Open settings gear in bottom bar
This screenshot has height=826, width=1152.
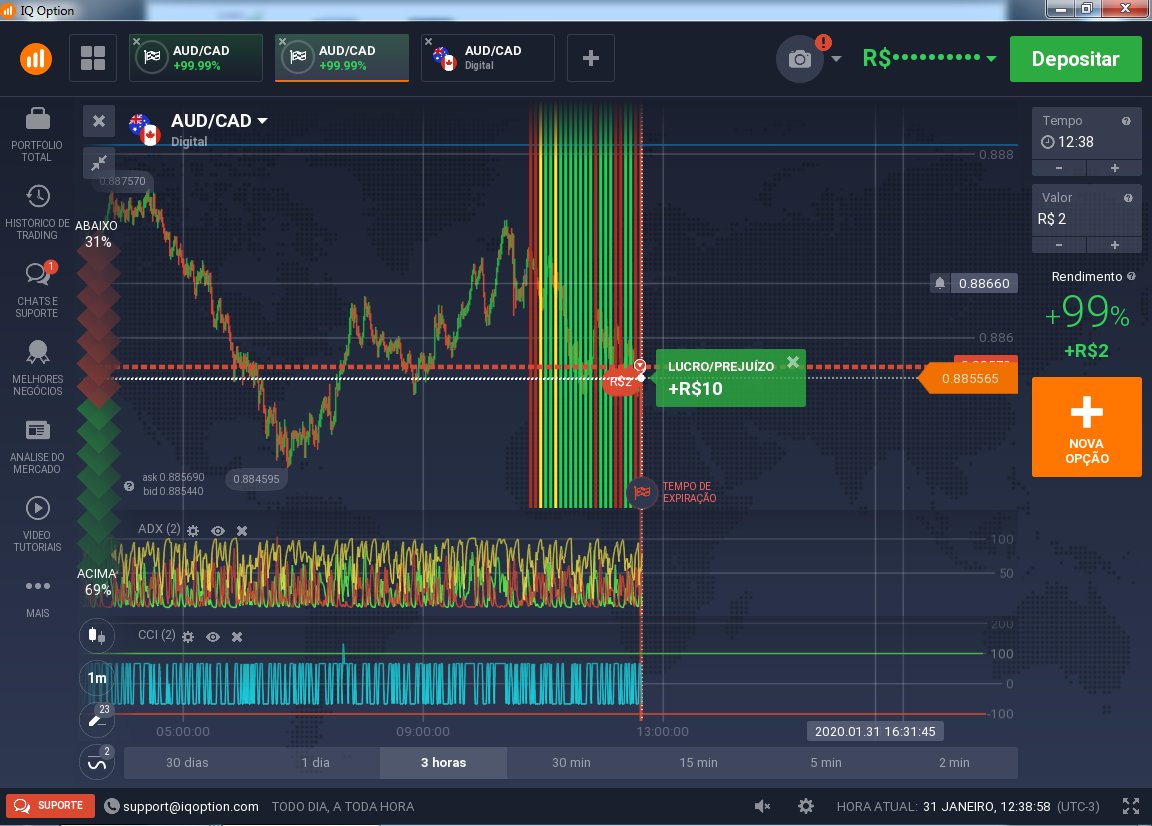click(x=806, y=806)
